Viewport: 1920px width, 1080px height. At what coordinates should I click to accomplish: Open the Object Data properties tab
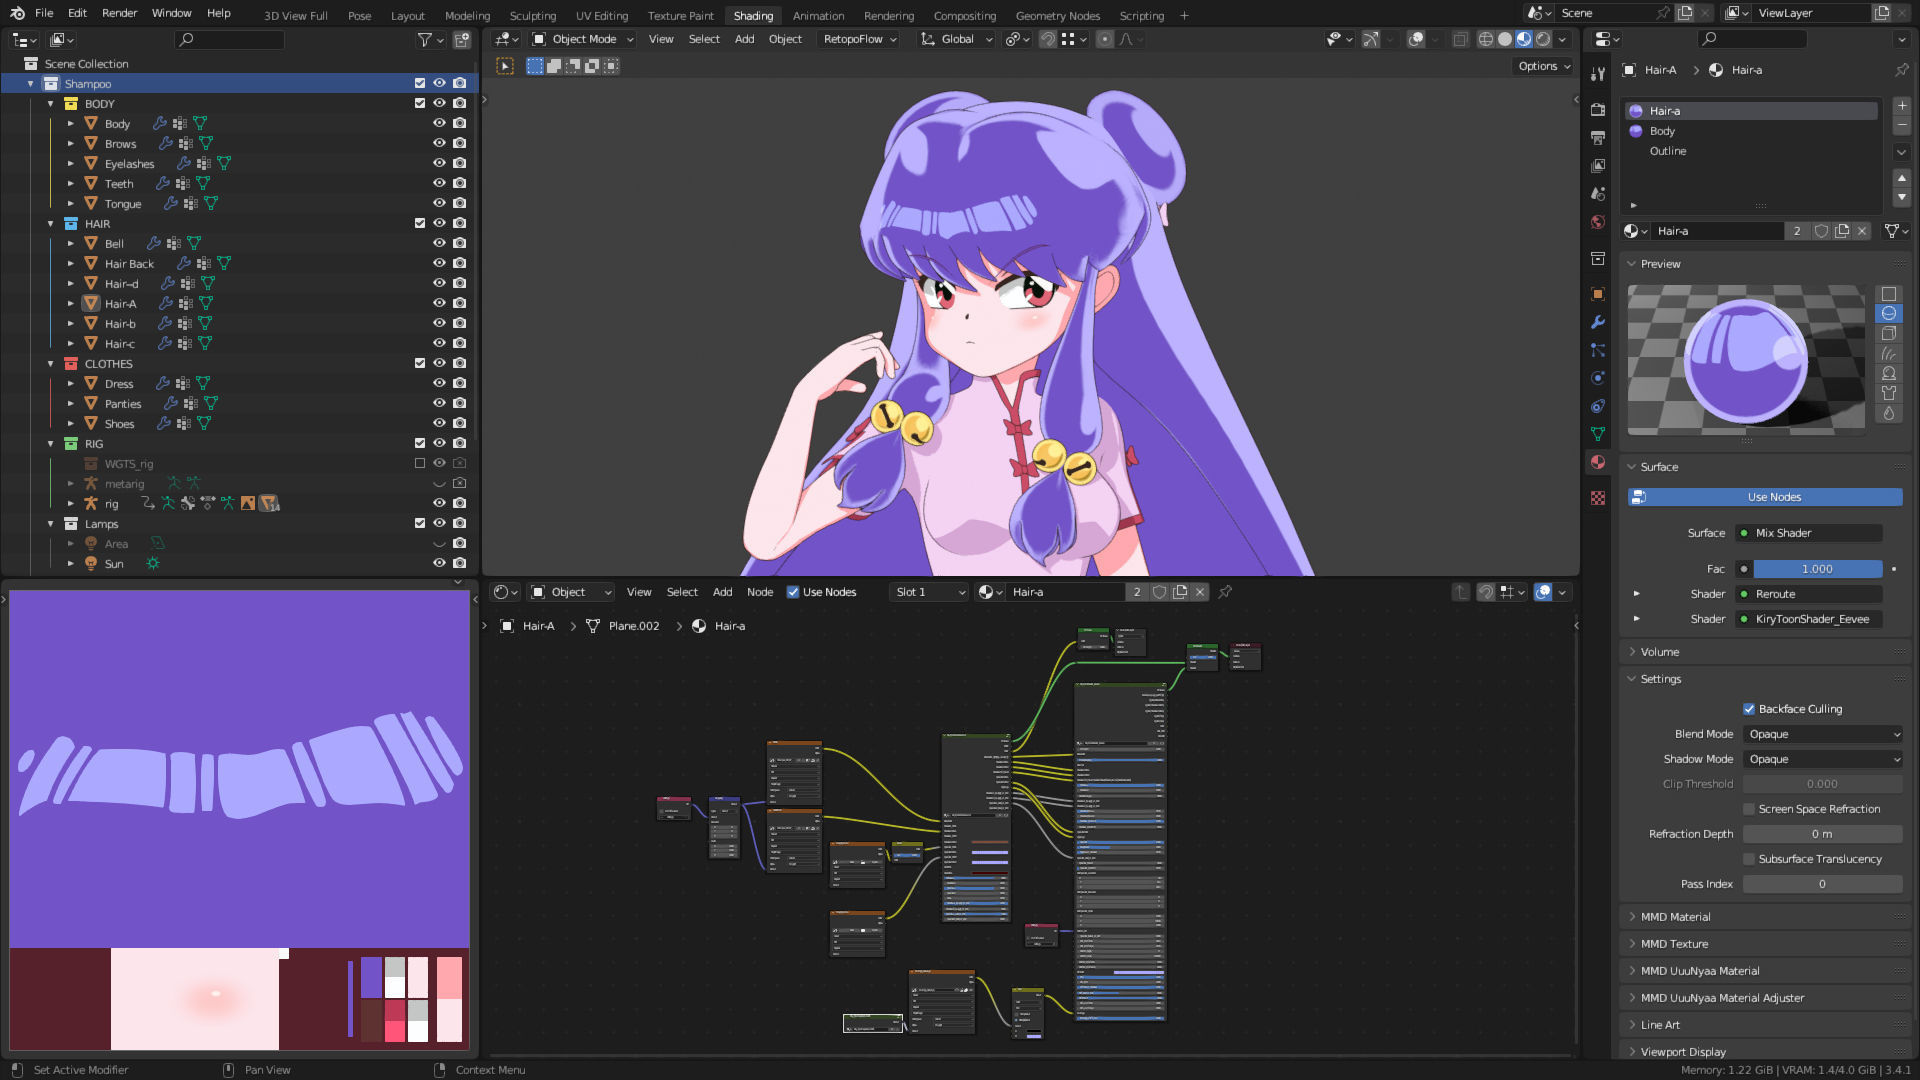1598,434
